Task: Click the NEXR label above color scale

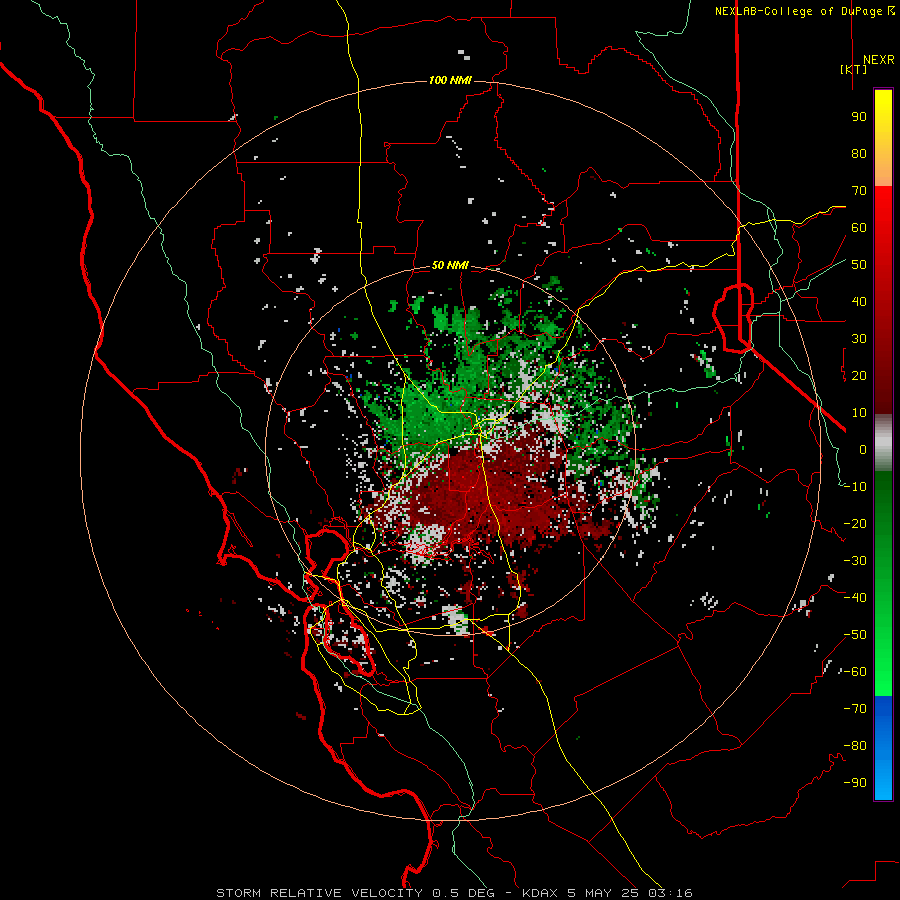Action: pyautogui.click(x=878, y=60)
